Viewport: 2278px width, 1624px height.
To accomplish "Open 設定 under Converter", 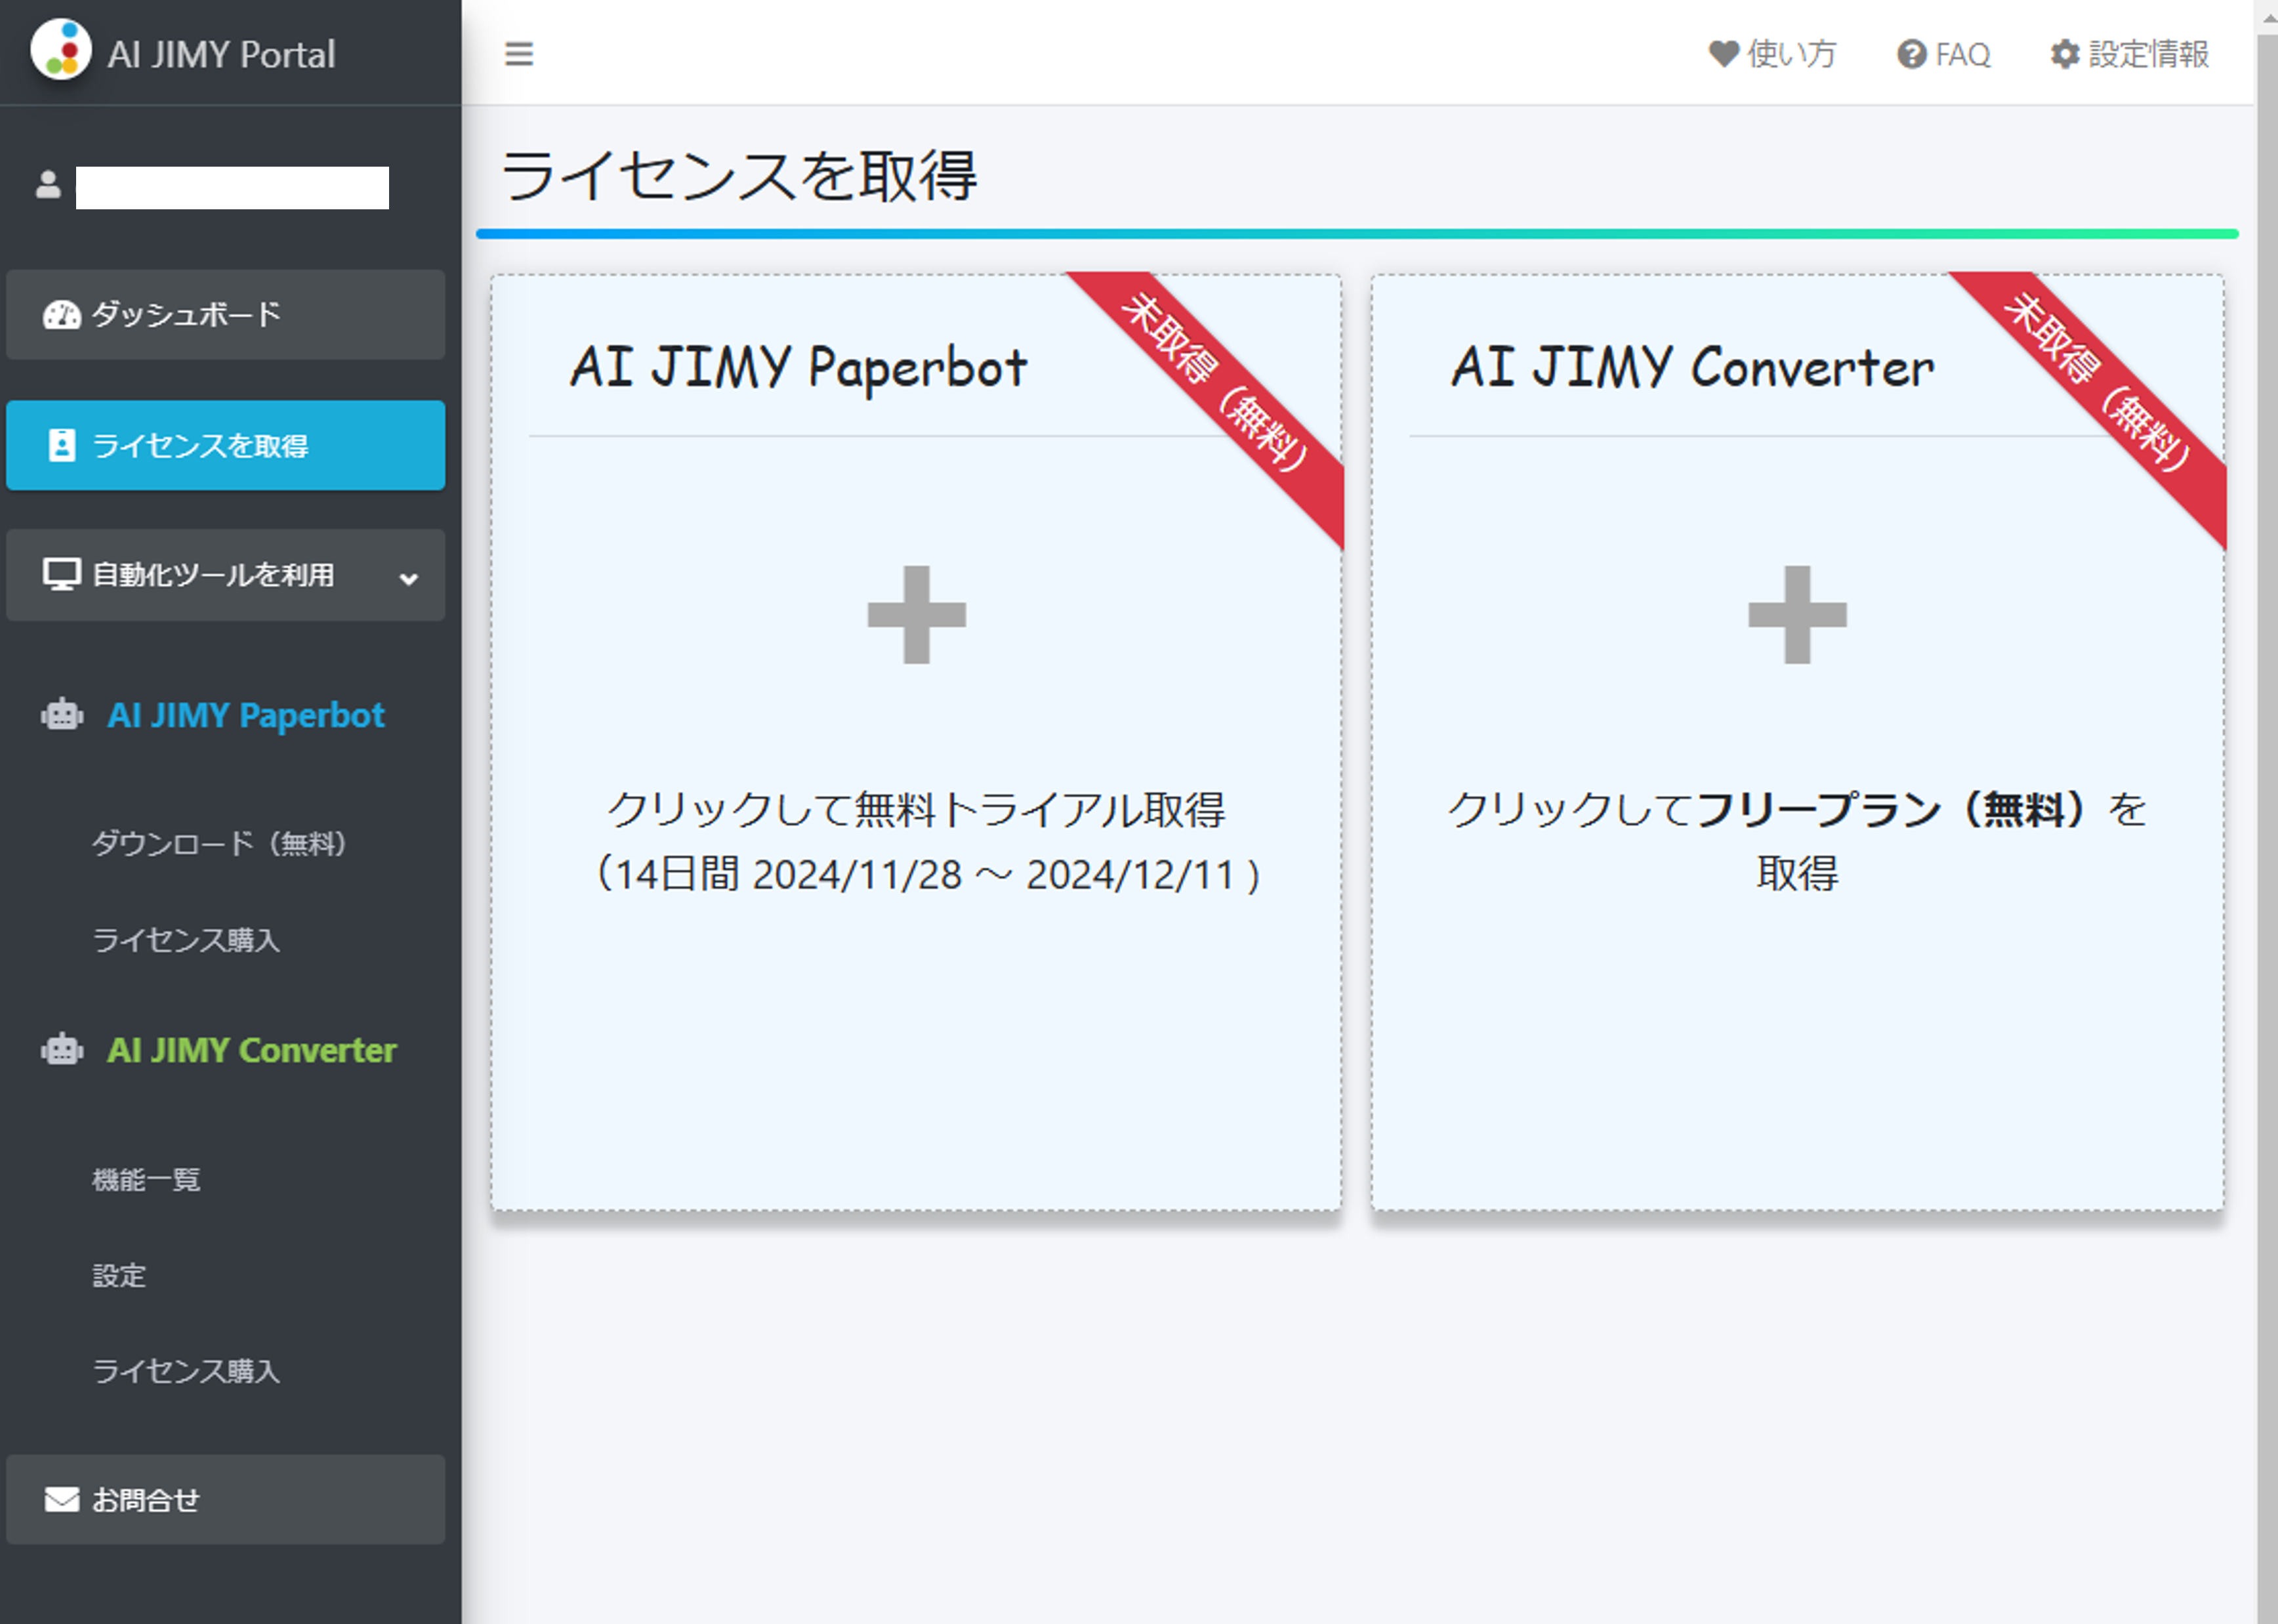I will pyautogui.click(x=119, y=1276).
